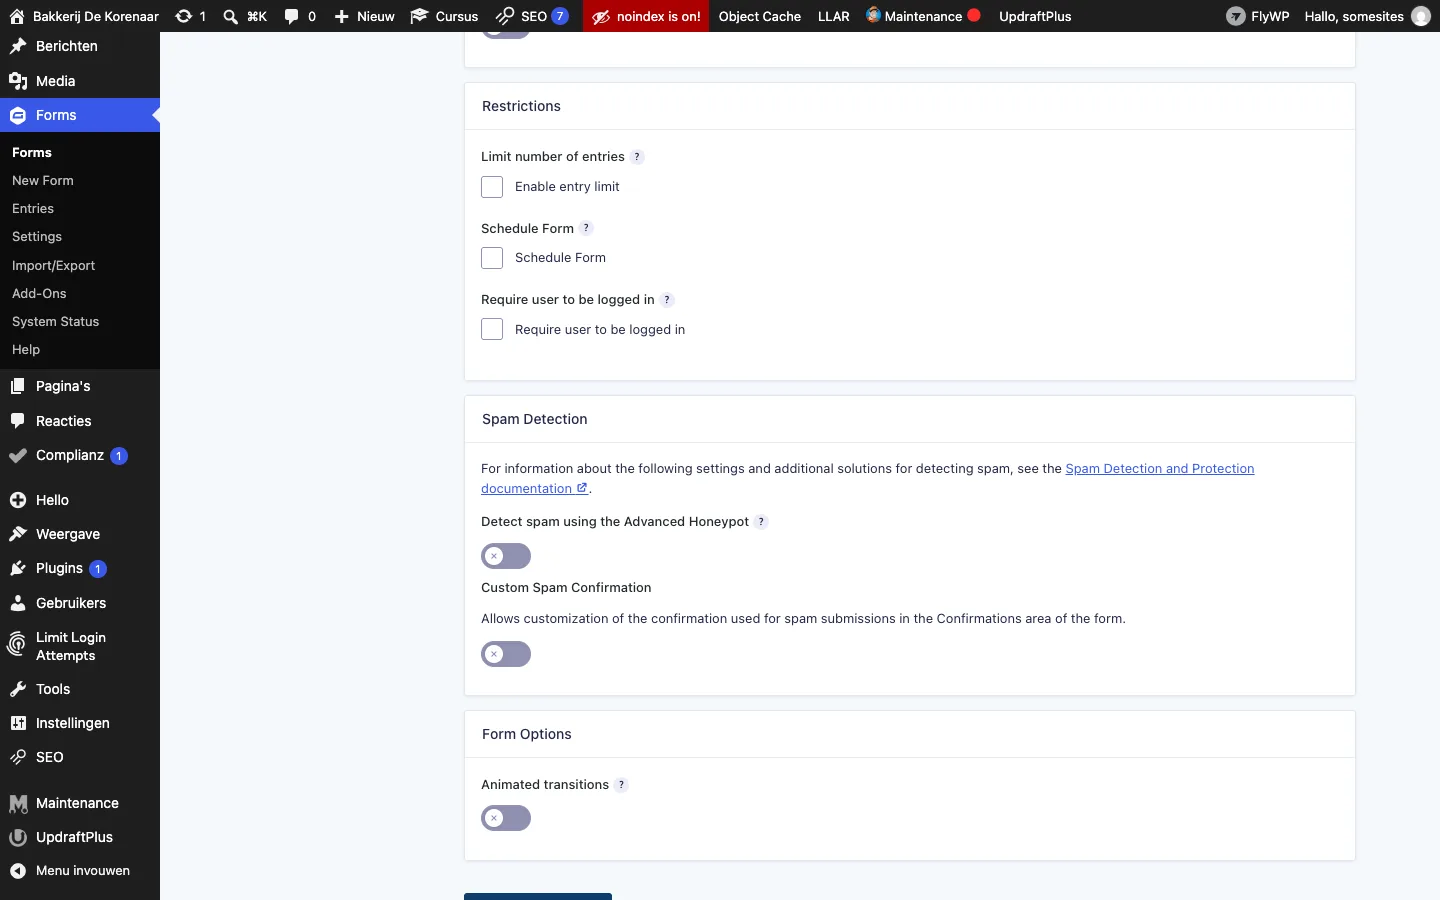Viewport: 1440px width, 900px height.
Task: Open the Tools wrench icon
Action: tap(18, 689)
